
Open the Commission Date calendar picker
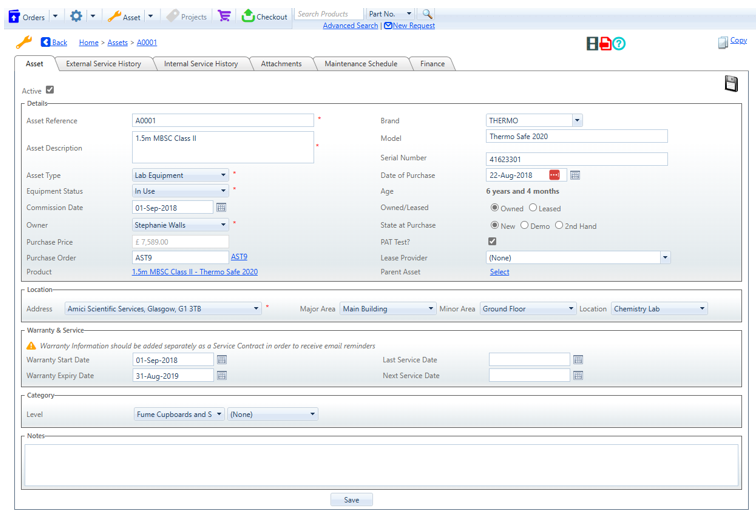tap(221, 207)
